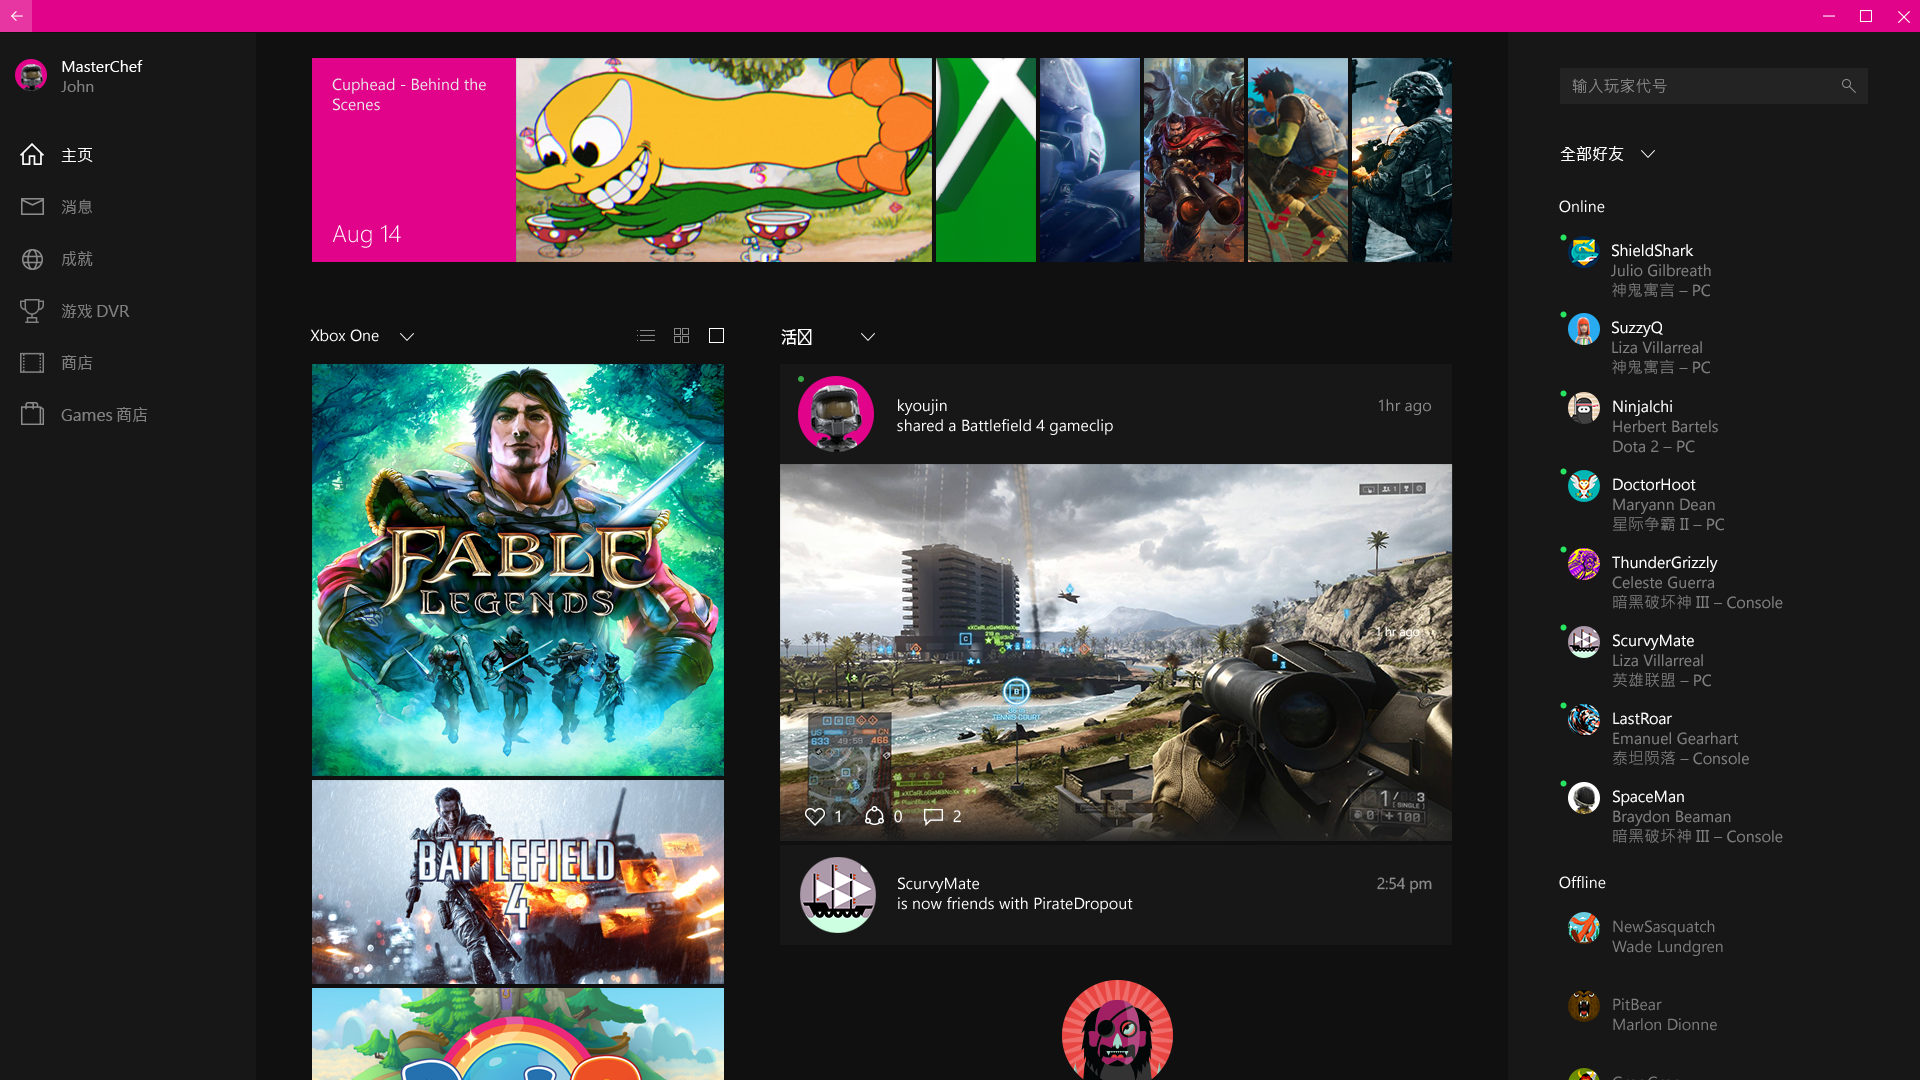Click NewSasquatch's avatar in offline list
Image resolution: width=1920 pixels, height=1080 pixels.
pos(1584,928)
